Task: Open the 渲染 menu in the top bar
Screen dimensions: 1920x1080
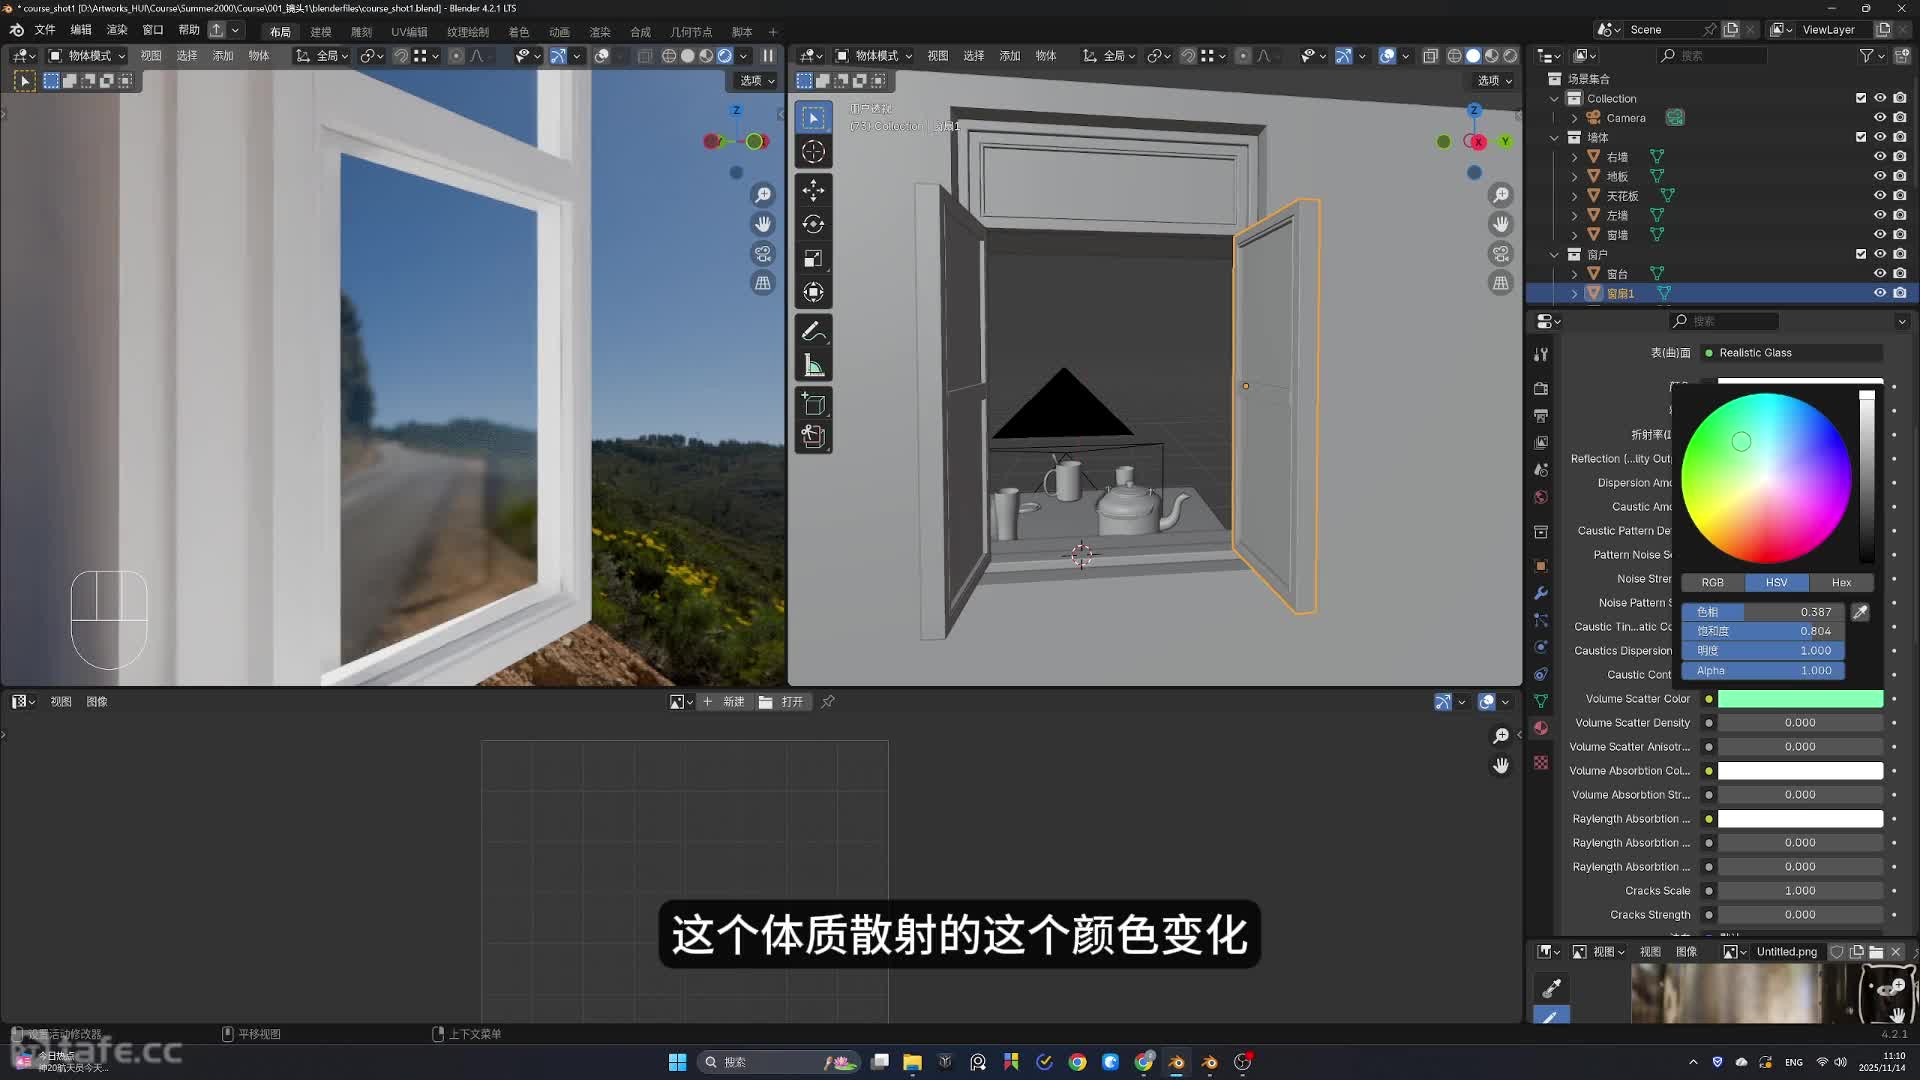Action: (x=117, y=30)
